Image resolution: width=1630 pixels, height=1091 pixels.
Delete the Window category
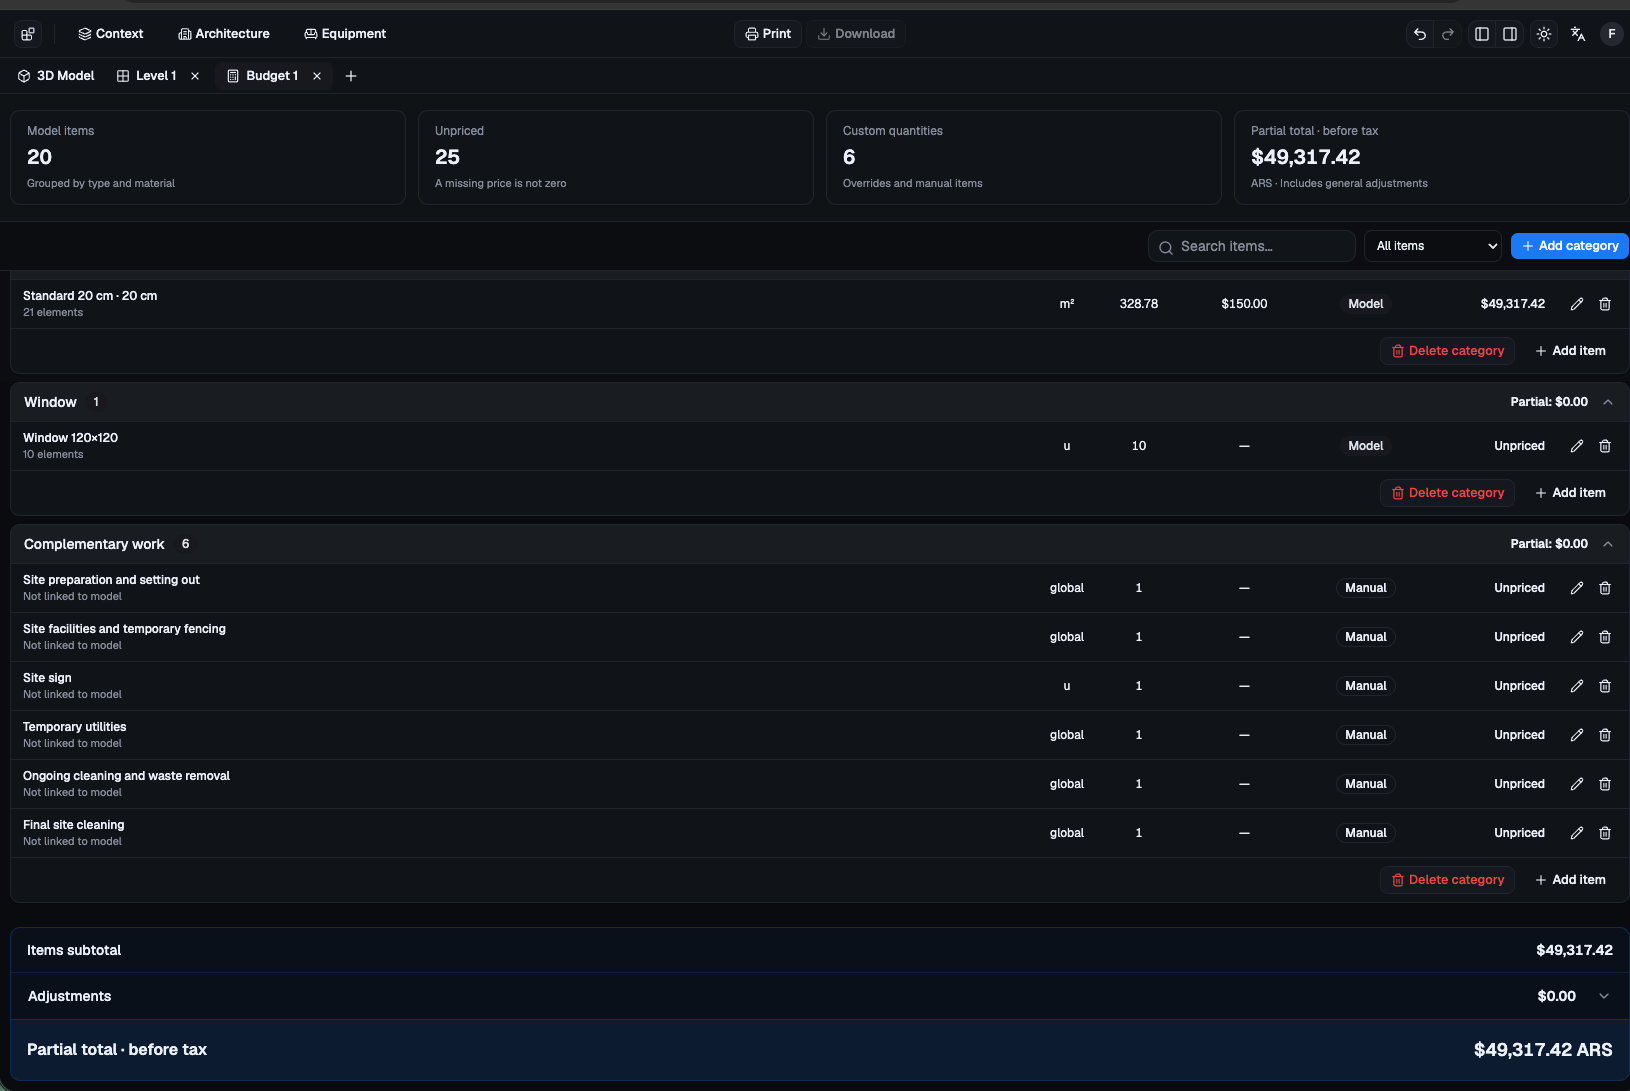[1448, 493]
